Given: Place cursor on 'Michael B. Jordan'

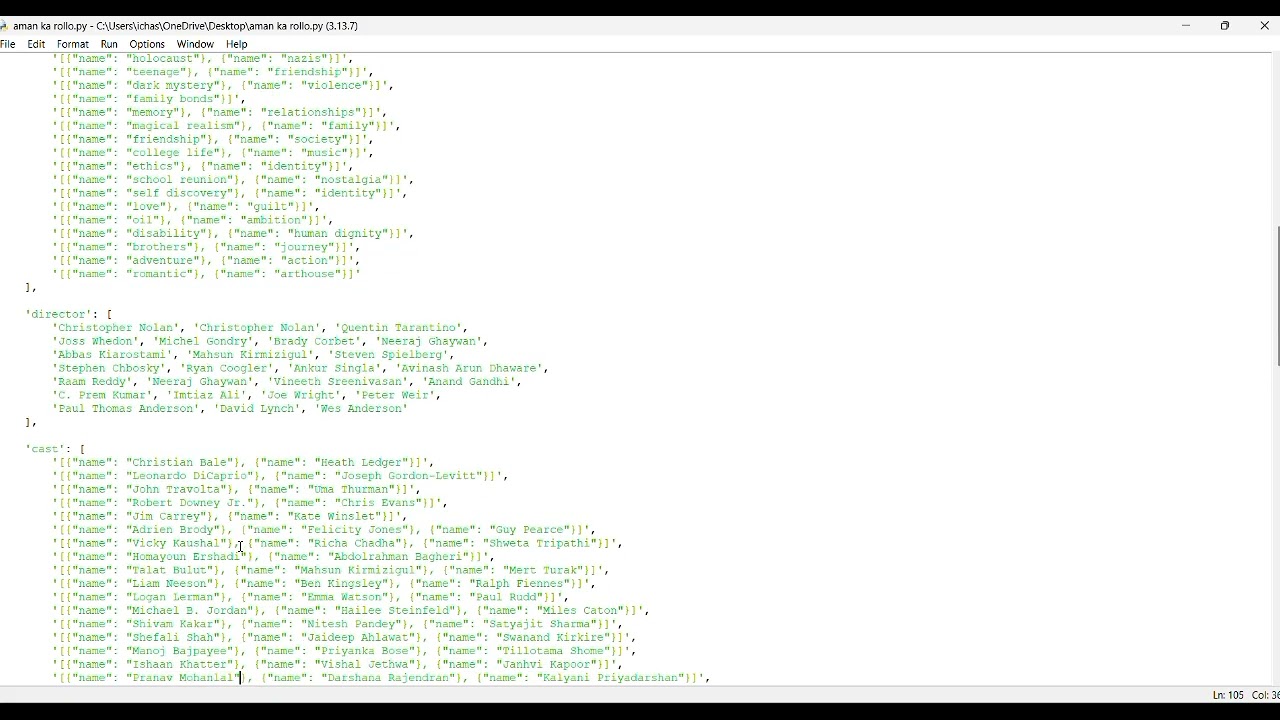Looking at the screenshot, I should click(187, 611).
